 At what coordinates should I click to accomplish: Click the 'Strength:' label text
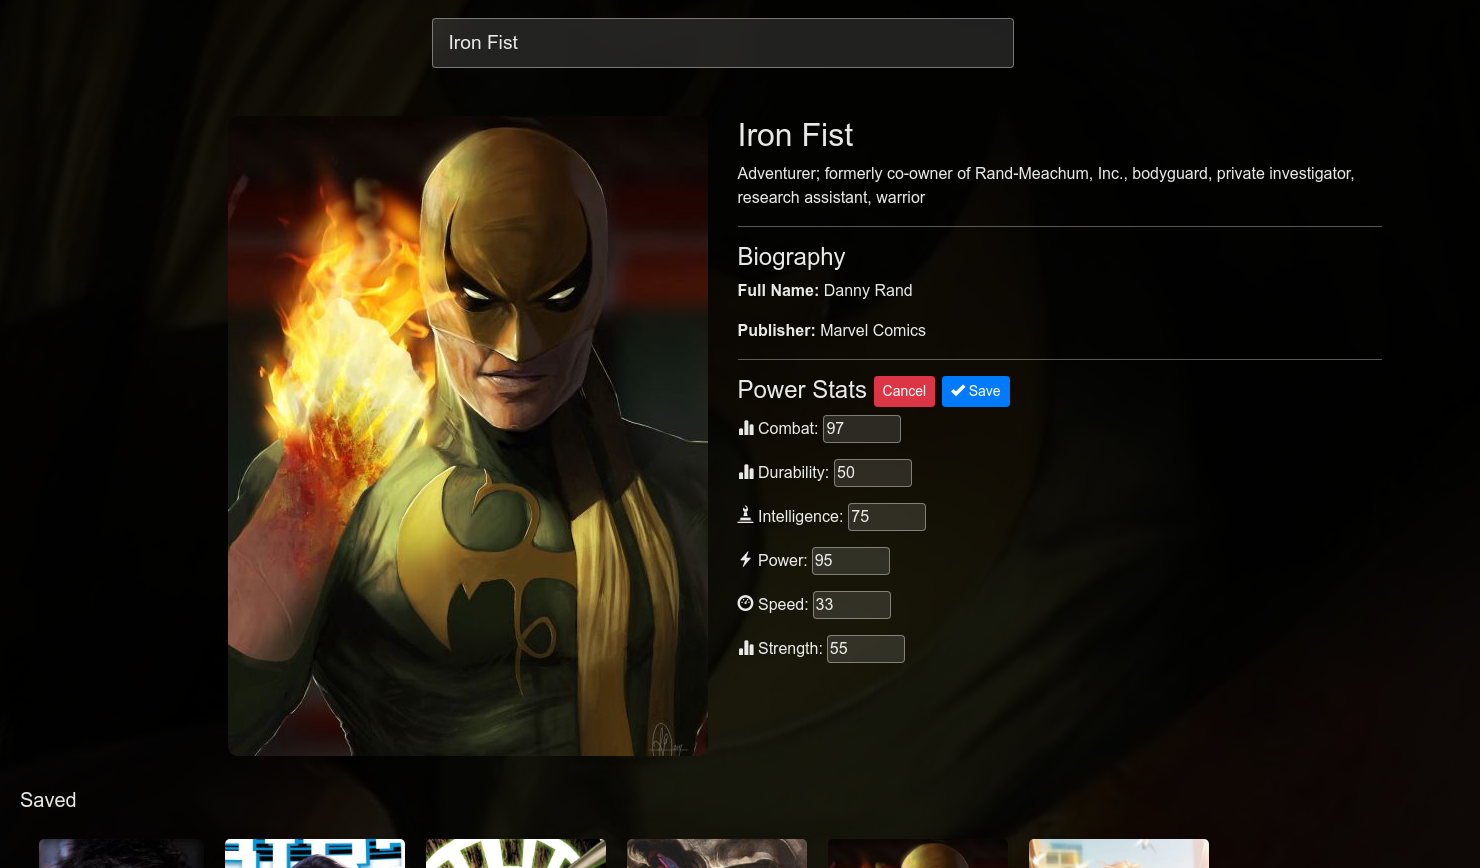790,648
